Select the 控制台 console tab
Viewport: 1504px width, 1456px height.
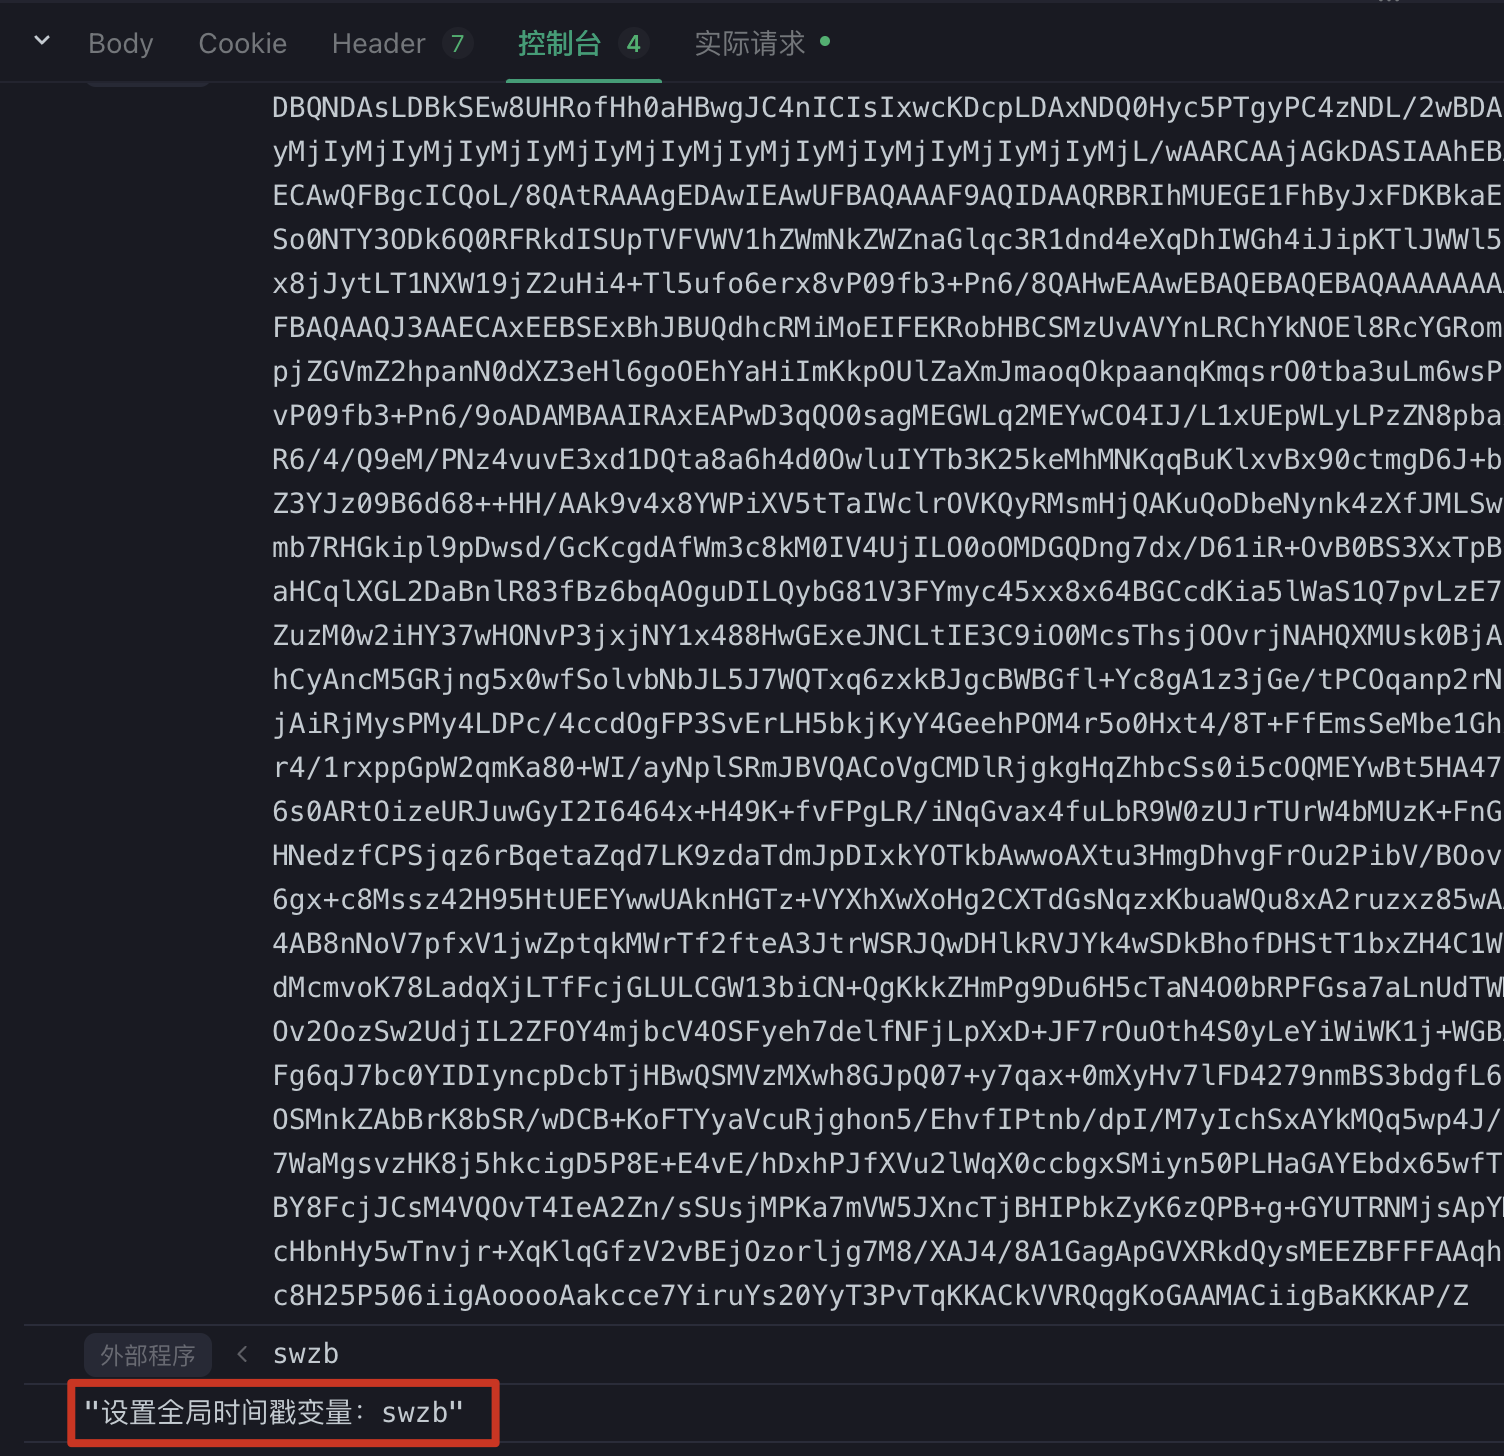[559, 44]
